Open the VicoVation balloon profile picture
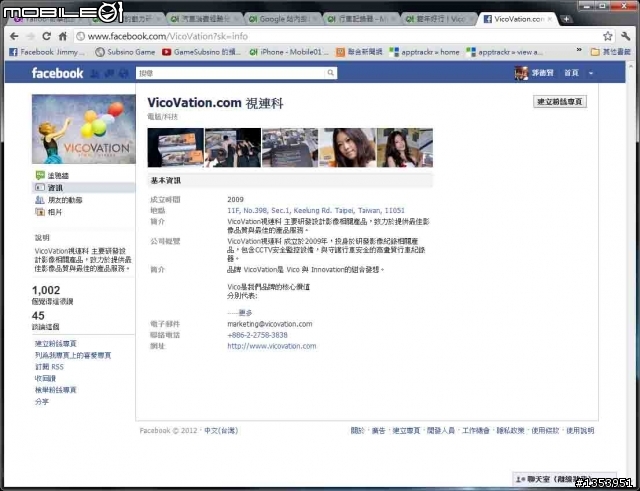Viewport: 640px width, 491px height. point(84,129)
